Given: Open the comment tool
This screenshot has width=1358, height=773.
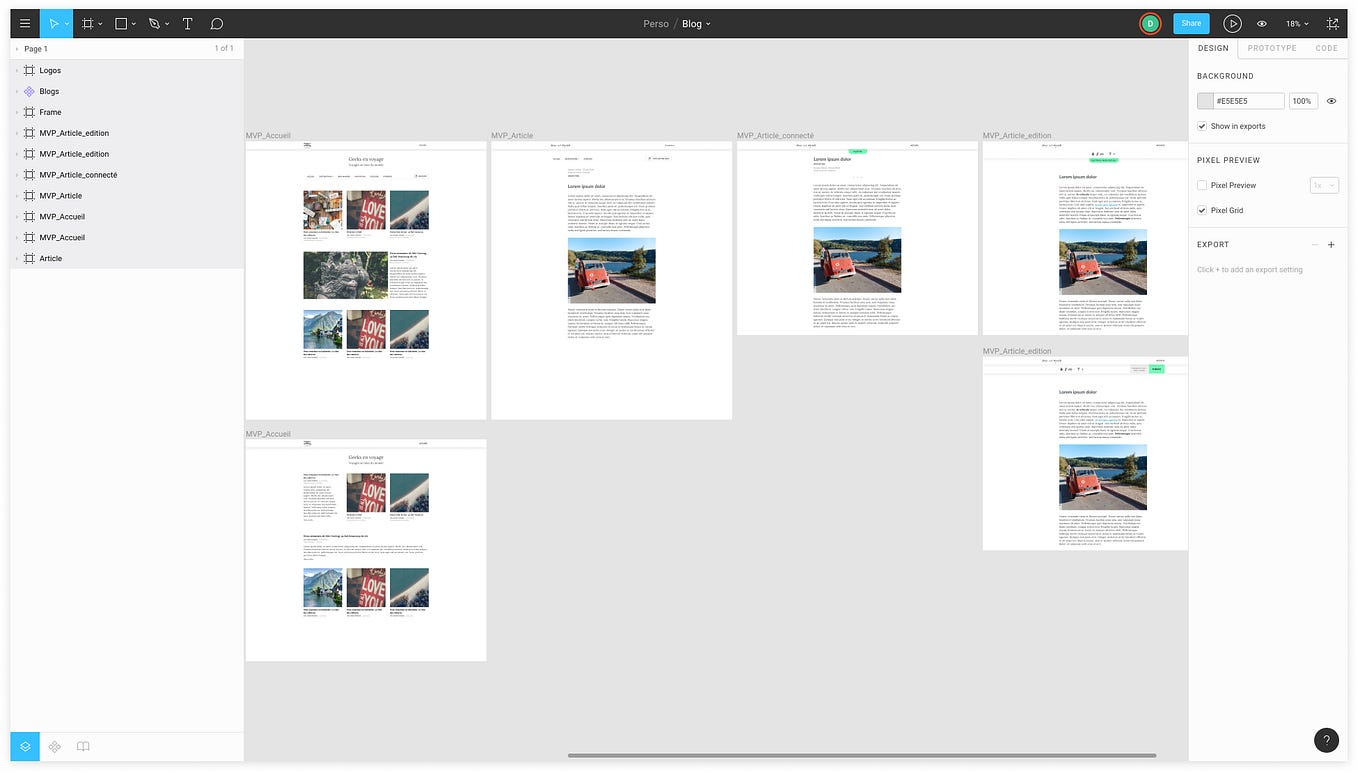Looking at the screenshot, I should pos(216,23).
